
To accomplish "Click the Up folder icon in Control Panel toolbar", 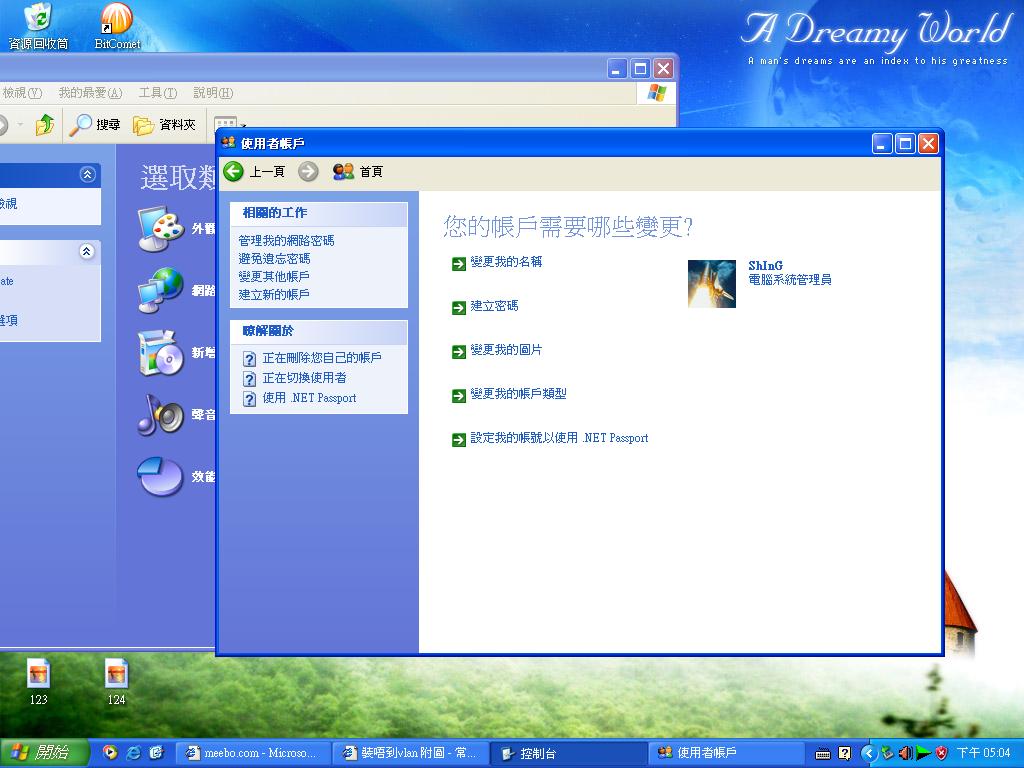I will [x=45, y=124].
